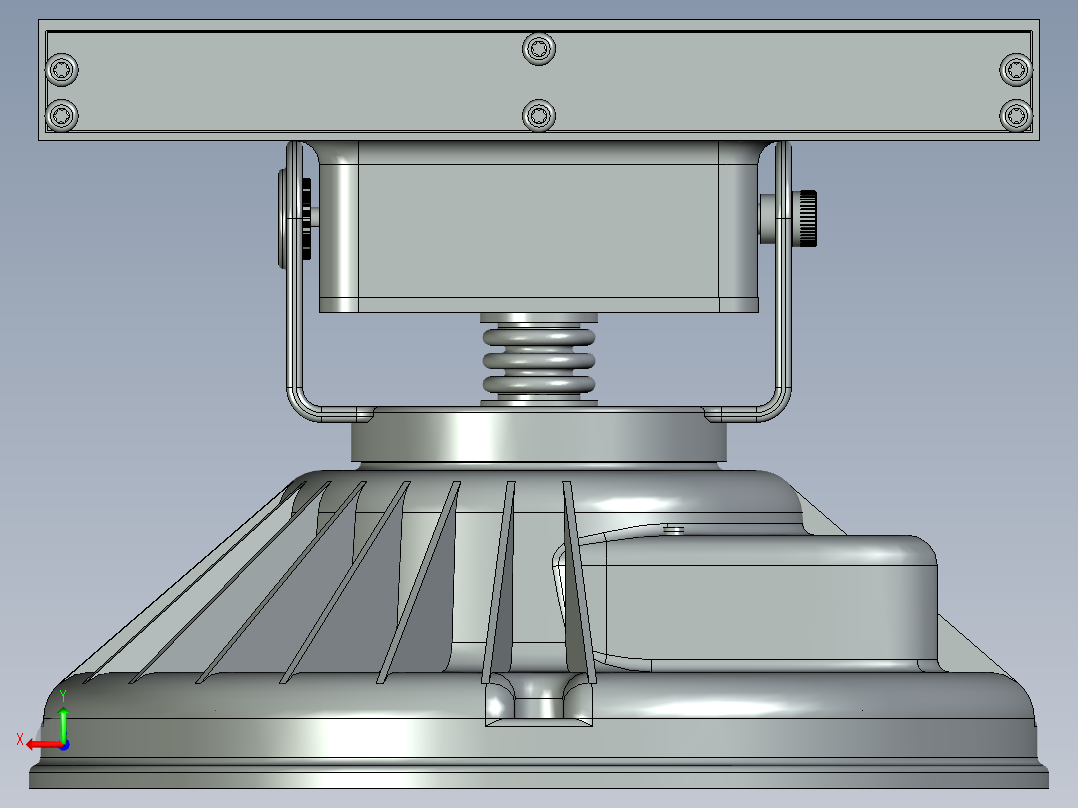Viewport: 1078px width, 808px height.
Task: Select the upper-center screw on the top plate
Action: click(539, 49)
